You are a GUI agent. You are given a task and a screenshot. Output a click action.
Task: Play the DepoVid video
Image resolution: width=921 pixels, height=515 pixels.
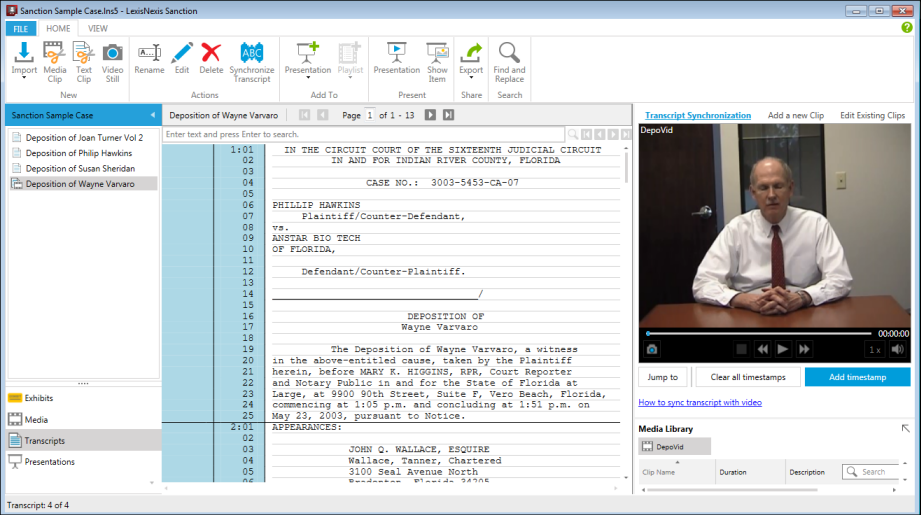782,349
